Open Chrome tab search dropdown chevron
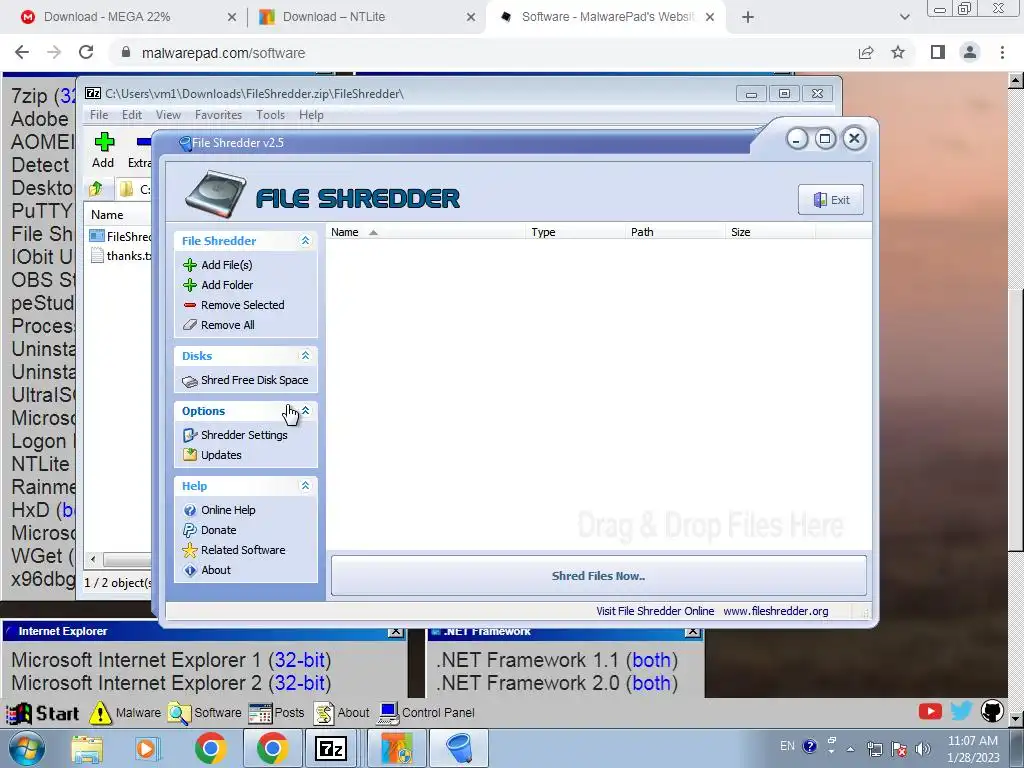 point(904,17)
